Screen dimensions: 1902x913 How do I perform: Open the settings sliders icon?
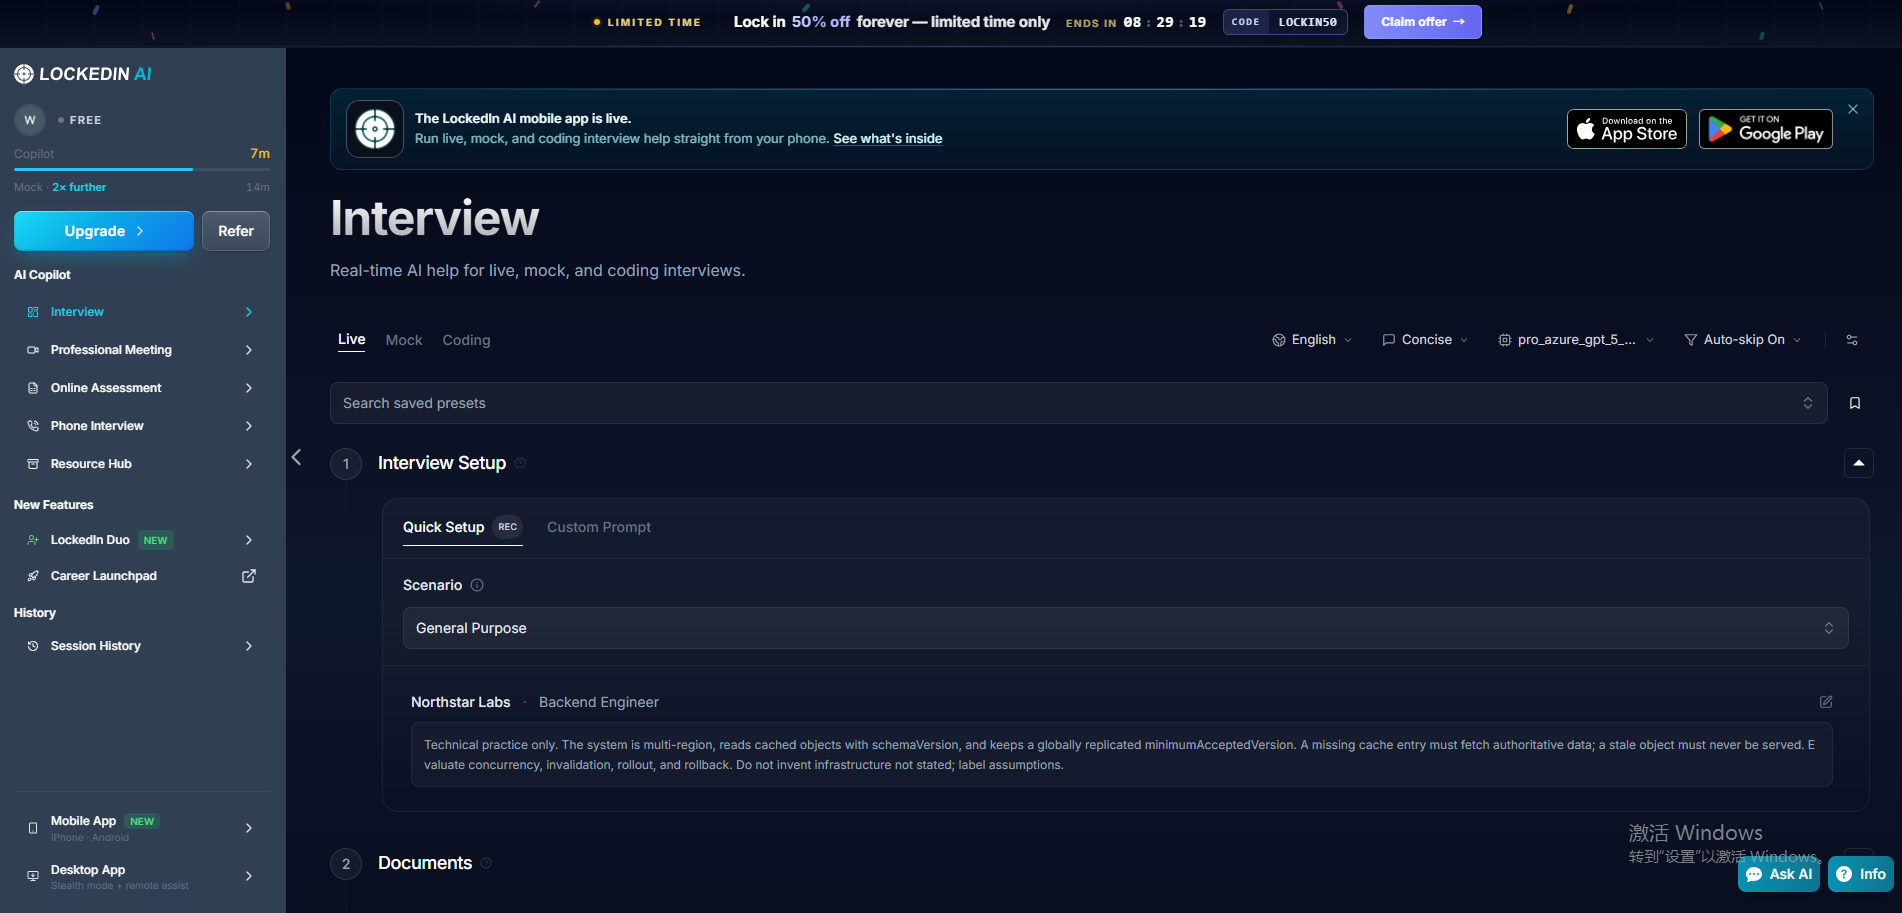point(1852,340)
